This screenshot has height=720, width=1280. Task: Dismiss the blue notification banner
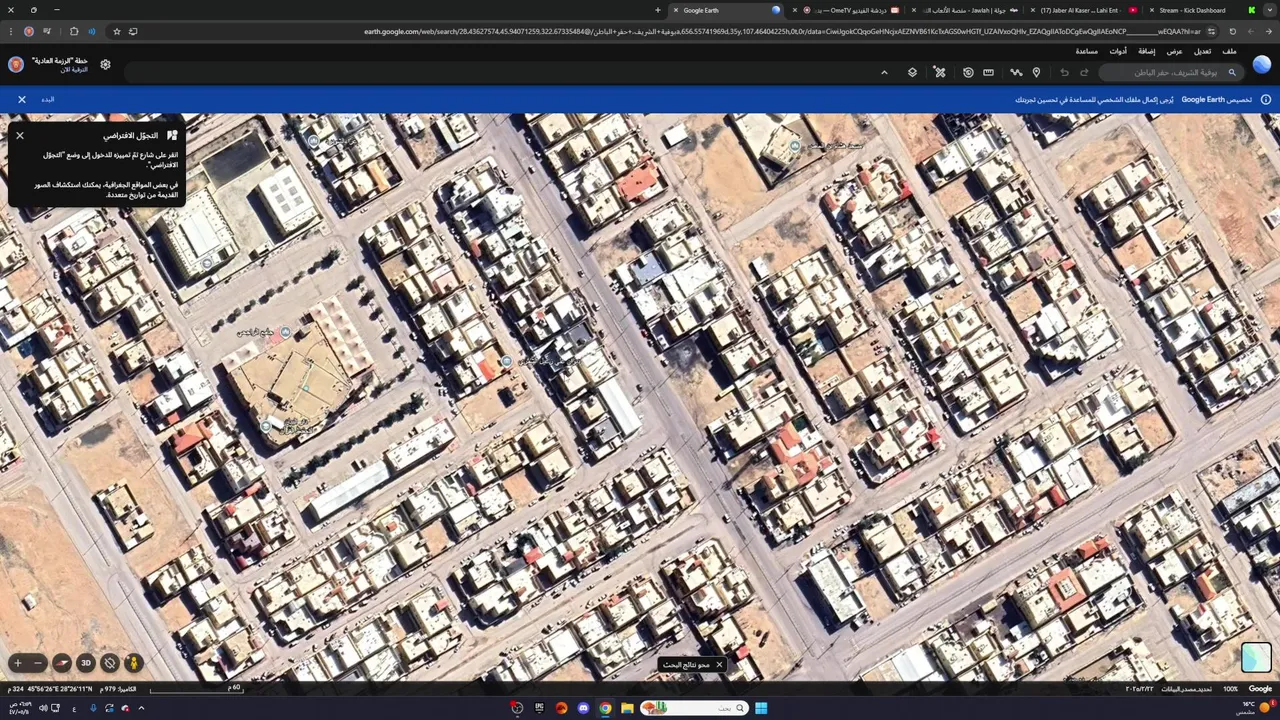pos(22,99)
